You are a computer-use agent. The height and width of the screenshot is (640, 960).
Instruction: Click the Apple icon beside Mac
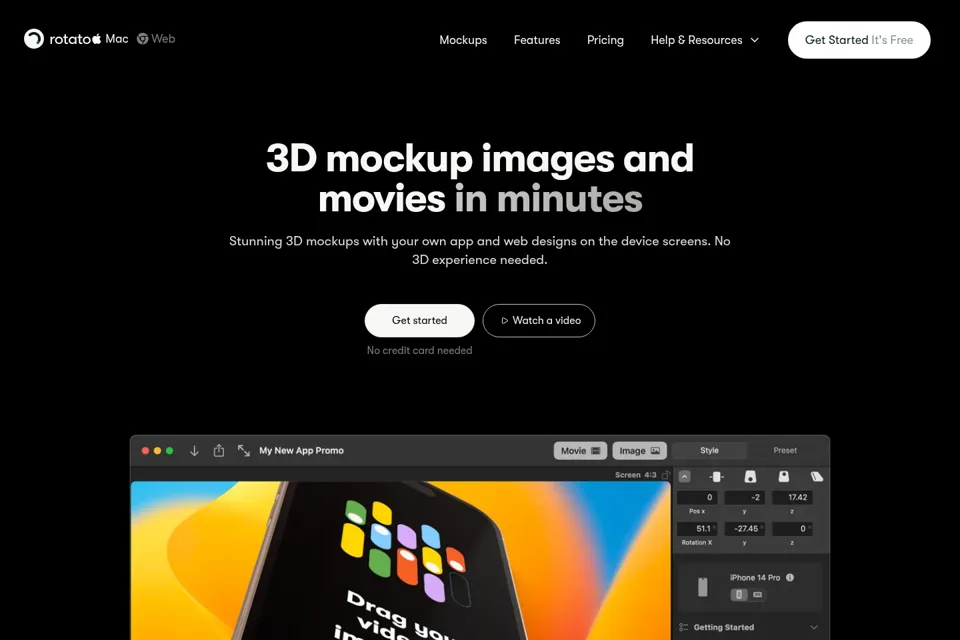[96, 39]
